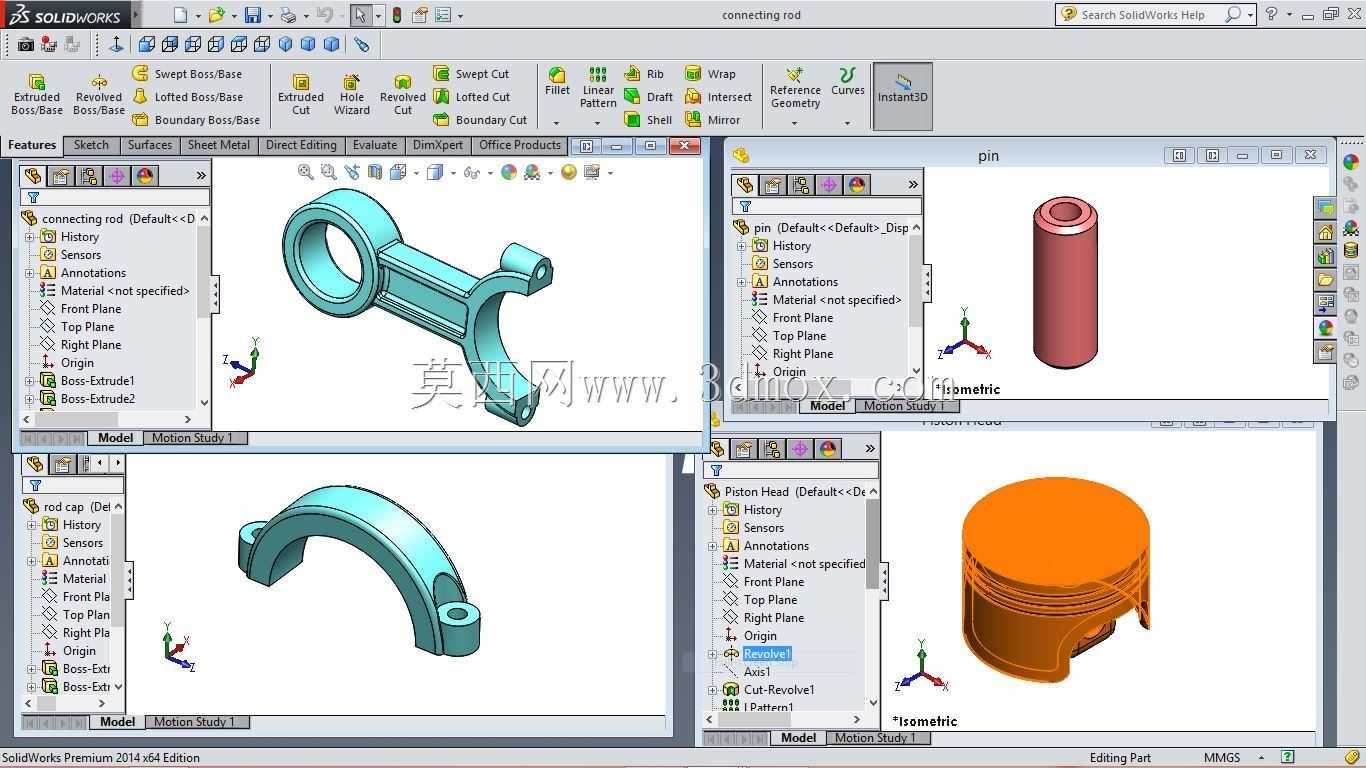Click the Extruded Boss/Base tool
Viewport: 1366px width, 768px height.
coord(37,94)
